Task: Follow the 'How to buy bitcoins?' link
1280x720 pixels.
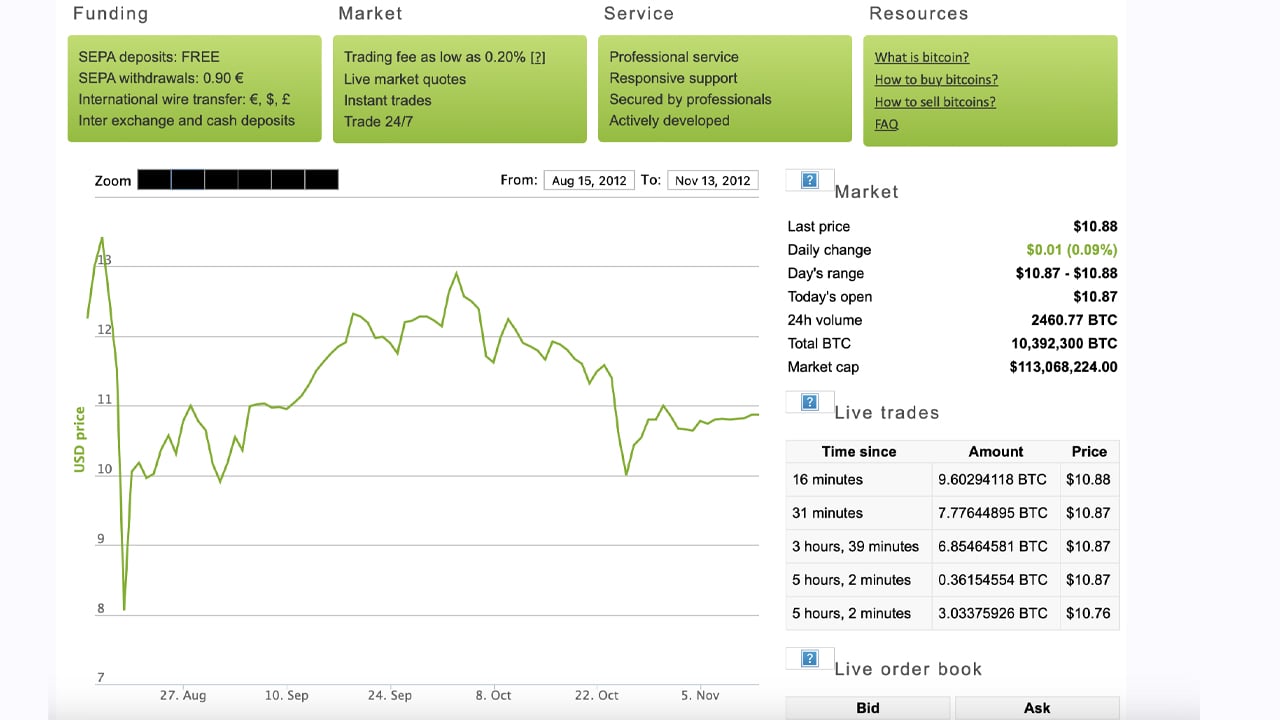Action: [x=936, y=80]
